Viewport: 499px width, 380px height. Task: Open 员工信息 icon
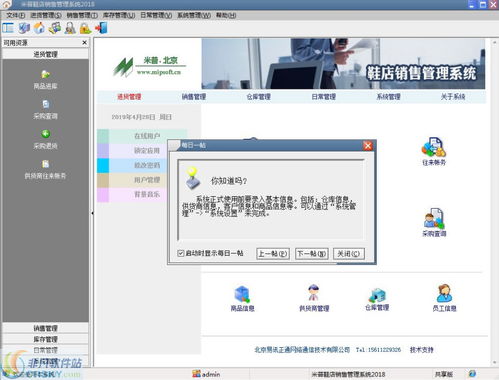point(444,298)
